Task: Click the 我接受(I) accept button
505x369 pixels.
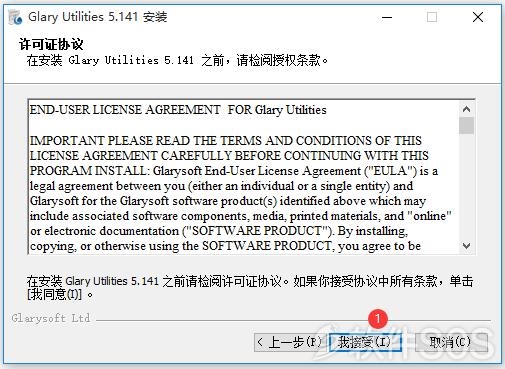Action: [x=365, y=342]
